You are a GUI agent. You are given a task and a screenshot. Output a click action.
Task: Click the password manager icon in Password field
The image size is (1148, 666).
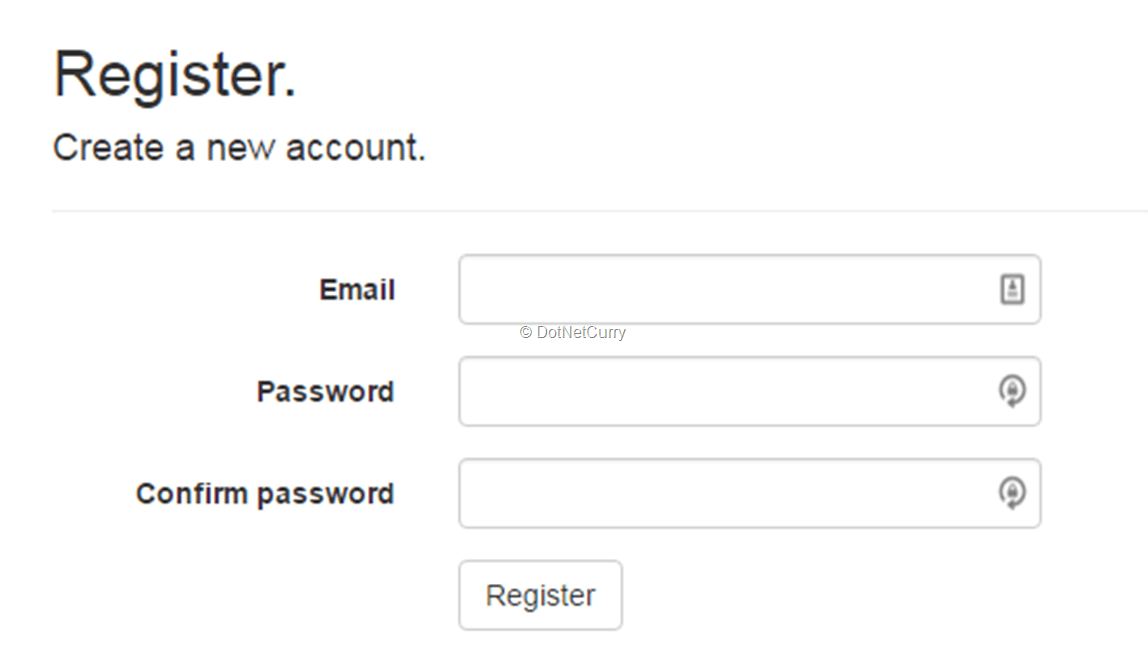point(1012,391)
